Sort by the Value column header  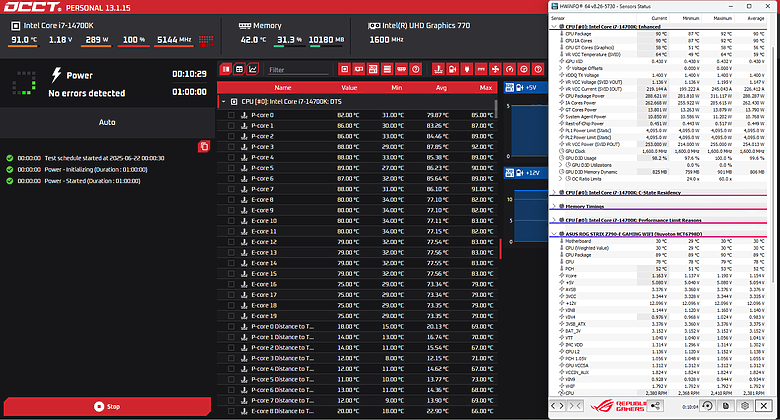[349, 88]
